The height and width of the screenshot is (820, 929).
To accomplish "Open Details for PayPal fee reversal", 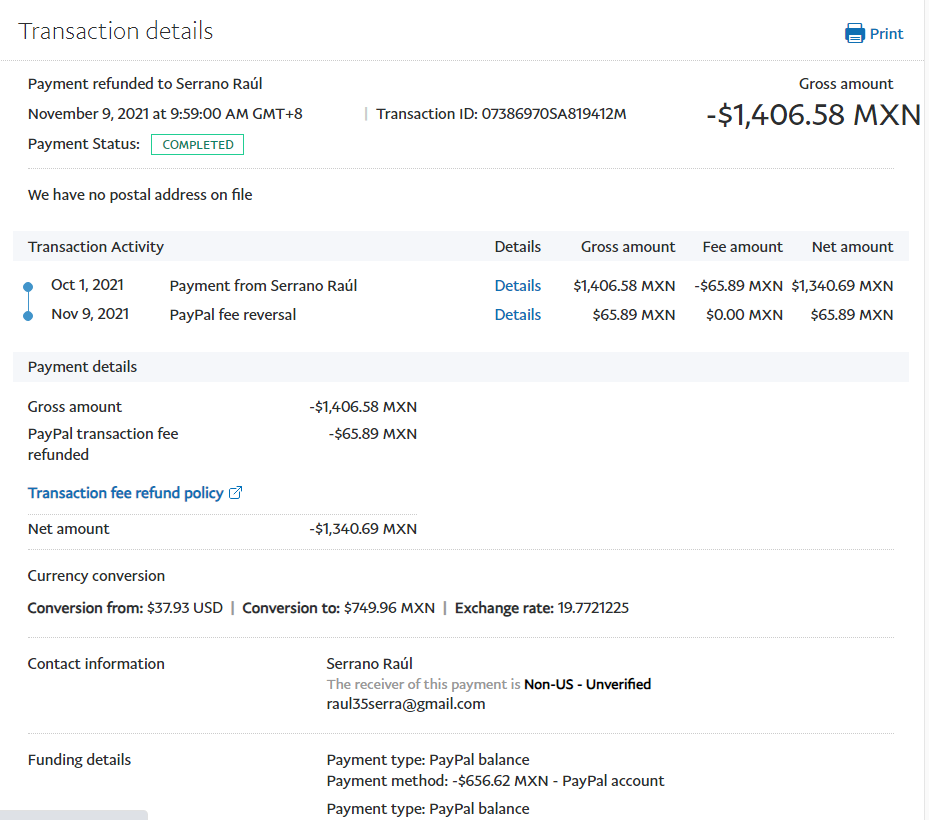I will (517, 315).
